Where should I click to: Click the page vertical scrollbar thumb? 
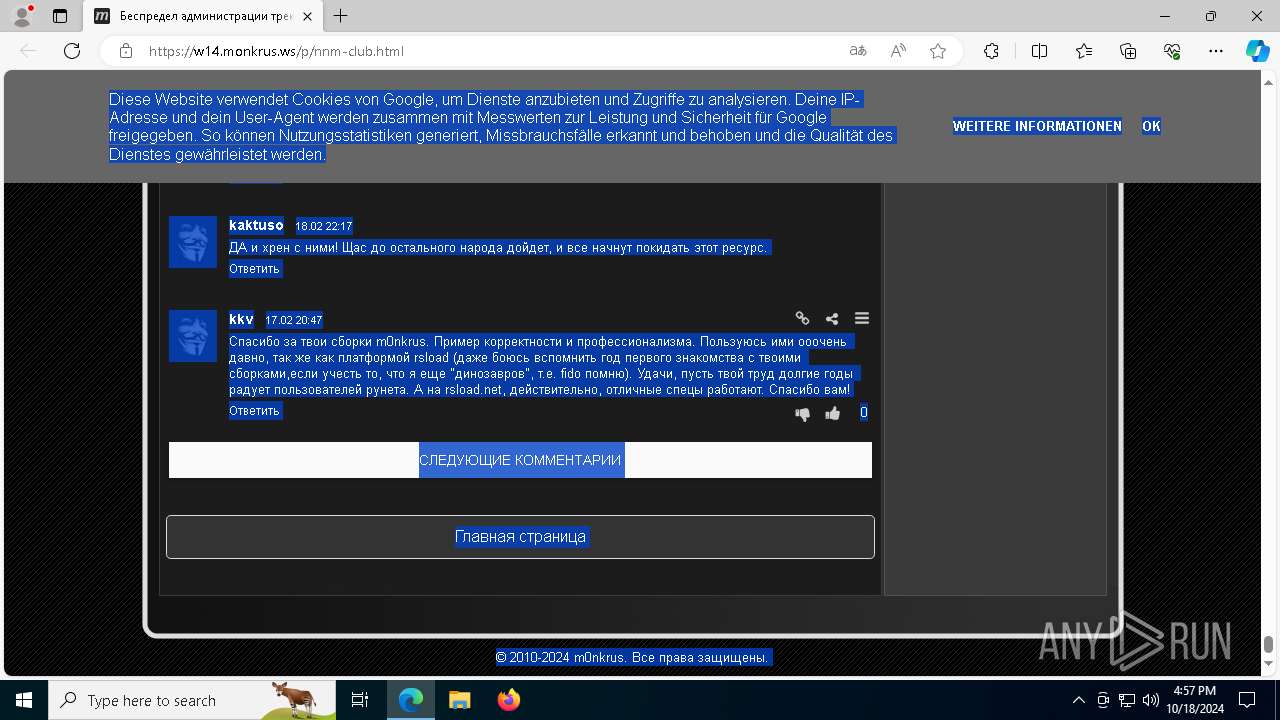coord(1269,645)
